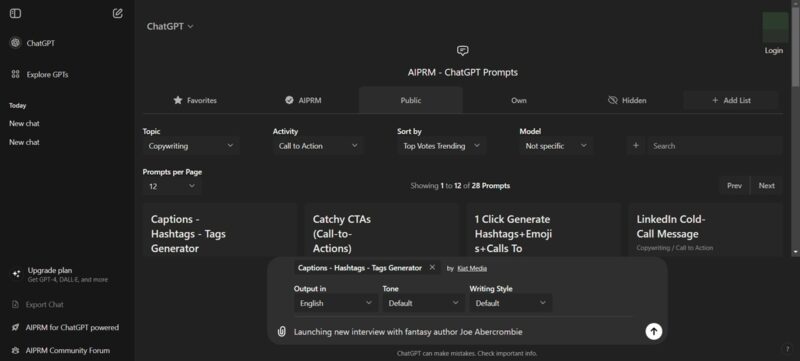Open the Kiat Media author link
800x361 pixels.
click(x=472, y=268)
